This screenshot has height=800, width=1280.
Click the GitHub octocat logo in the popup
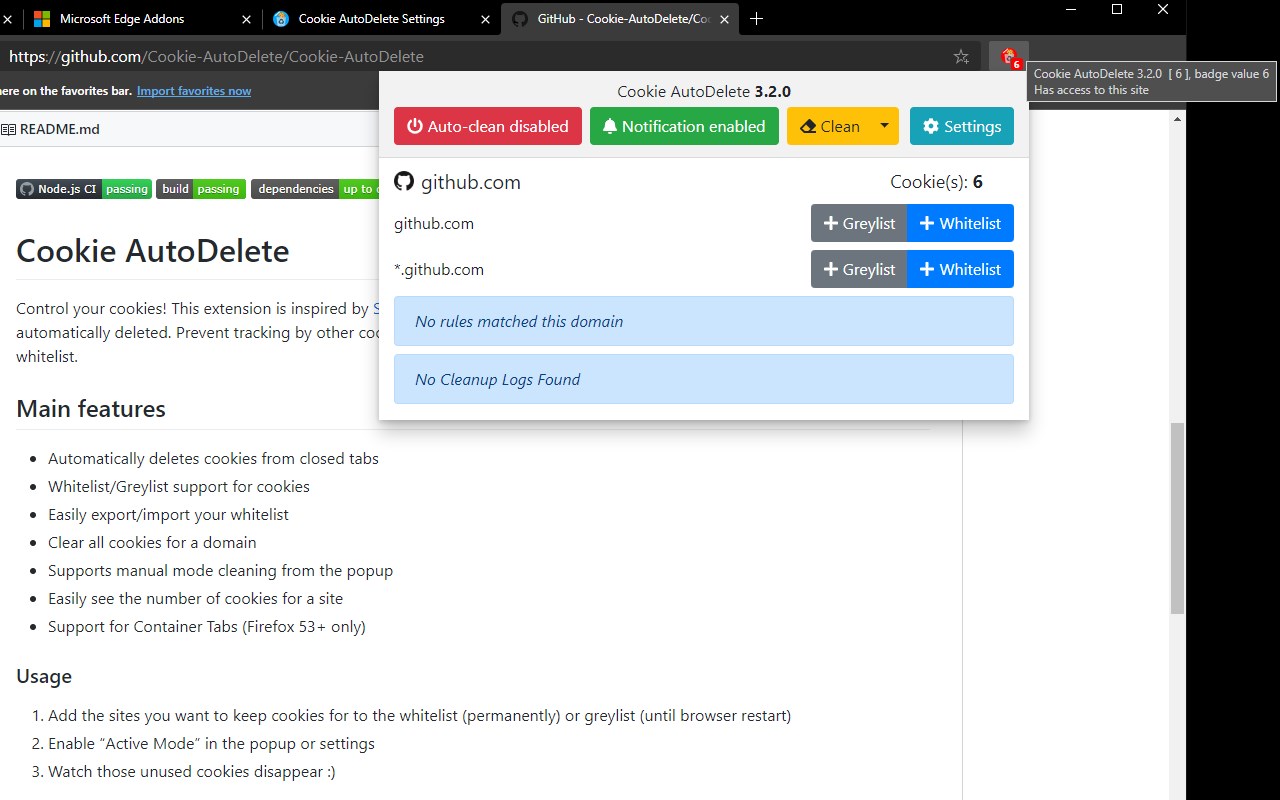point(404,182)
